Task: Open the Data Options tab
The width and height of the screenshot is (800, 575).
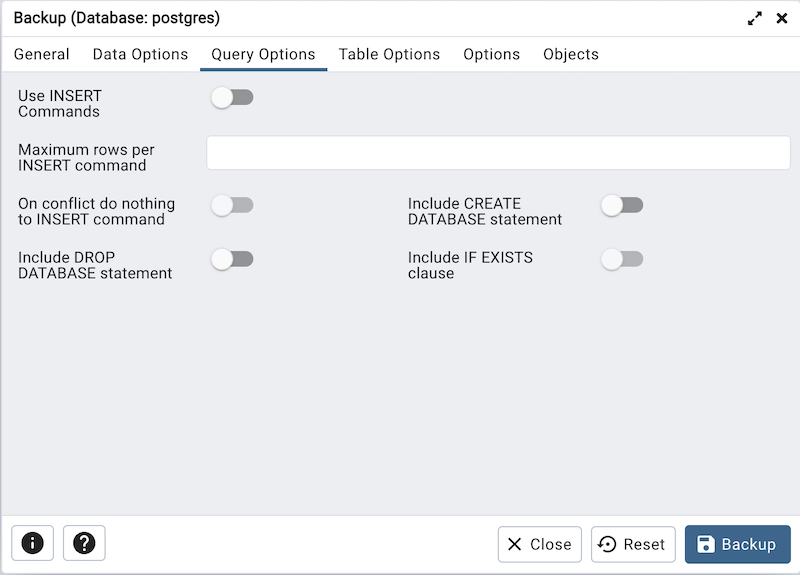Action: [x=140, y=55]
